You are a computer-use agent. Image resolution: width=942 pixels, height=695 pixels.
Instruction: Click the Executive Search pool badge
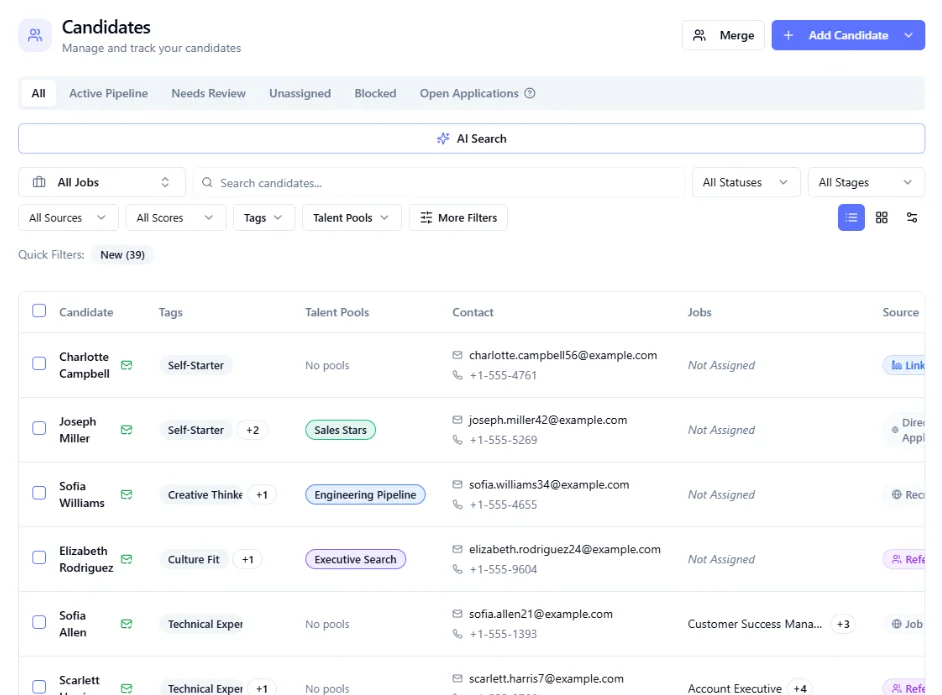355,559
